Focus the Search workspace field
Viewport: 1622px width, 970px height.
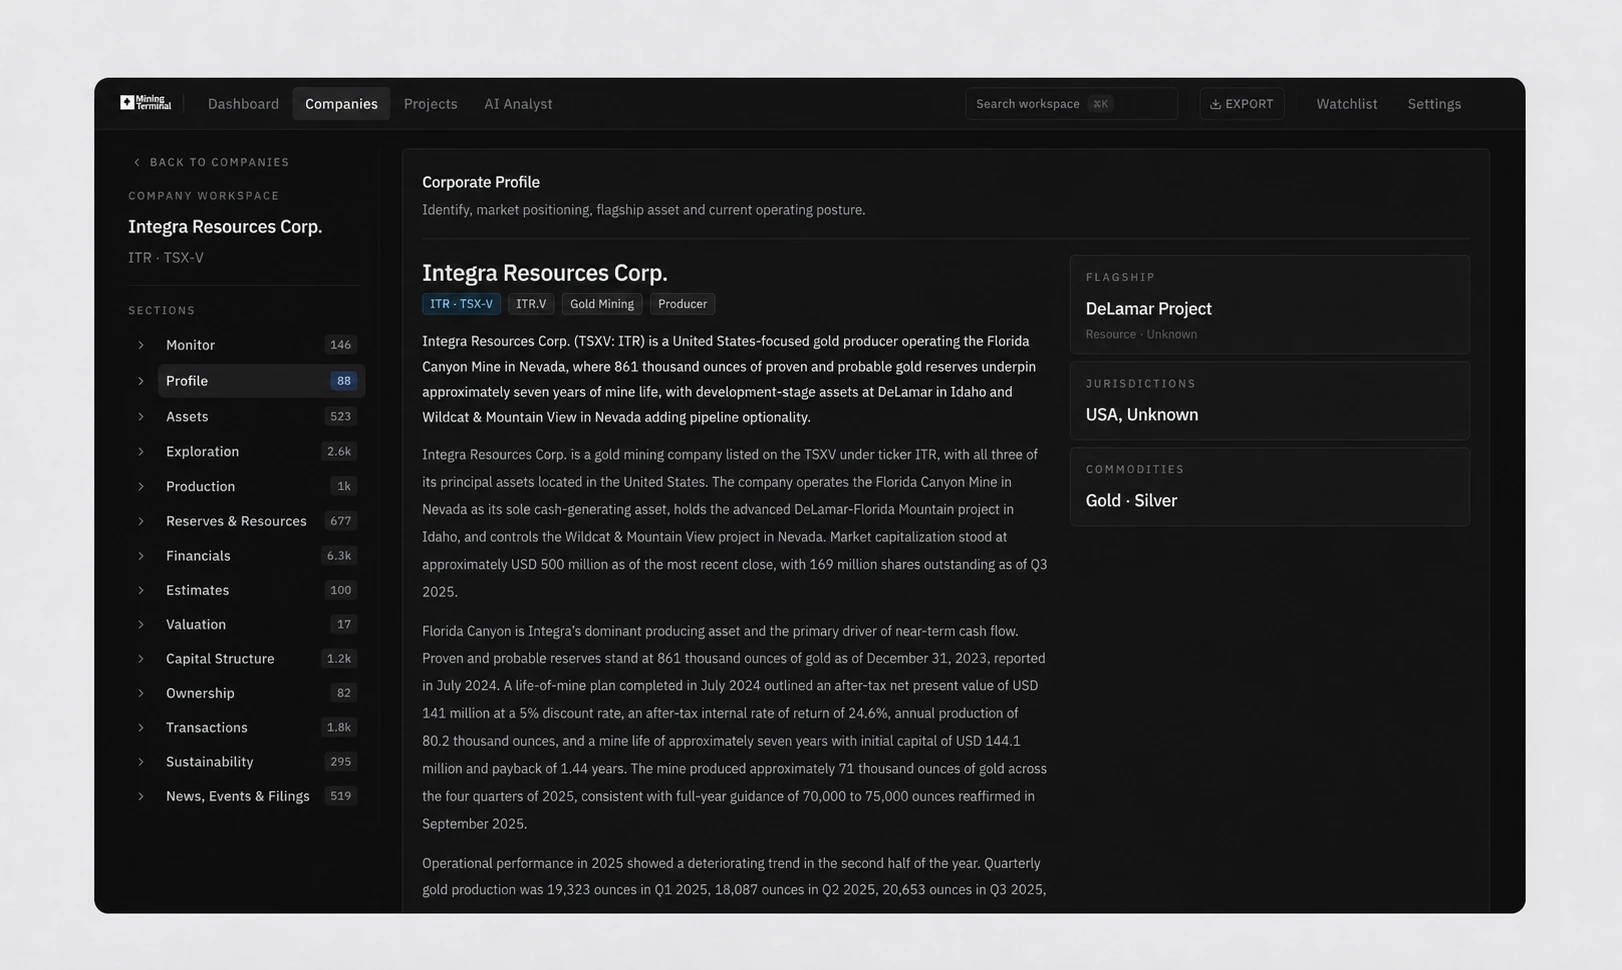(x=1071, y=104)
